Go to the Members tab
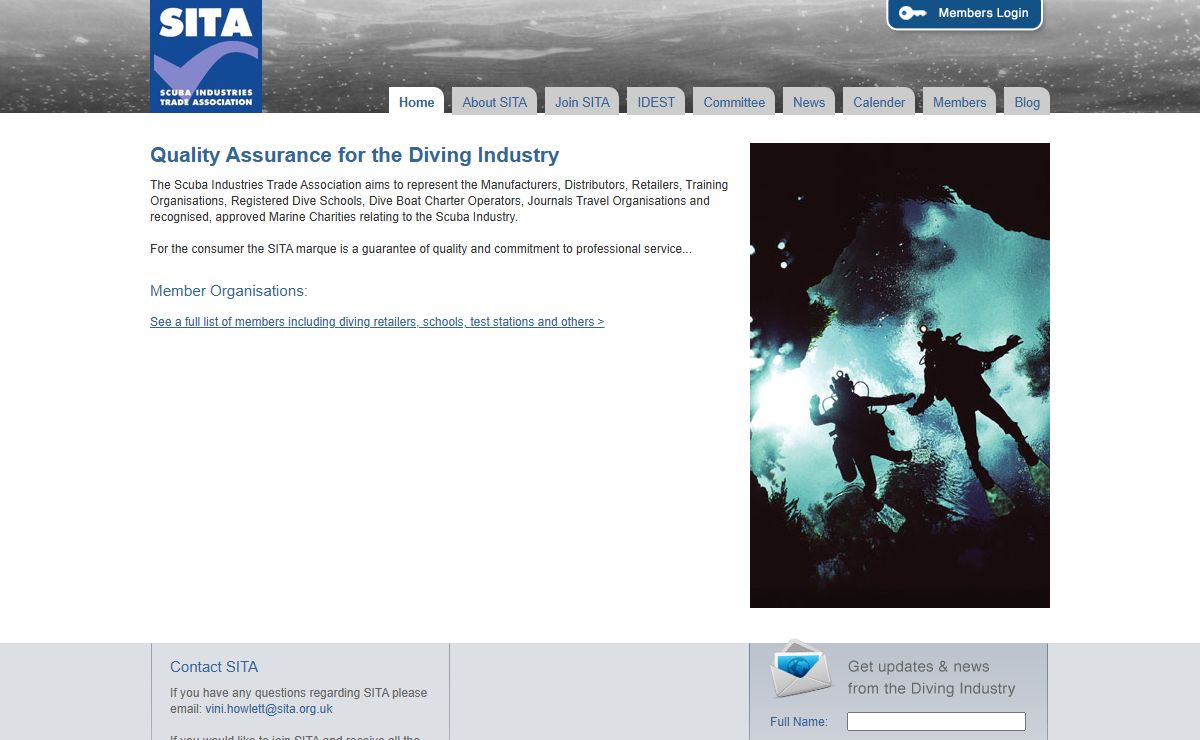Viewport: 1200px width, 740px height. point(959,101)
